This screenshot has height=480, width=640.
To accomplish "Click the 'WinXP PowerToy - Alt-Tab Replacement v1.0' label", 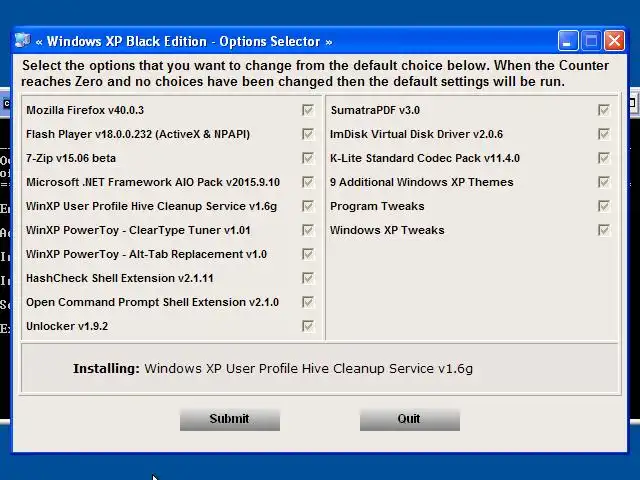I will click(x=146, y=255).
